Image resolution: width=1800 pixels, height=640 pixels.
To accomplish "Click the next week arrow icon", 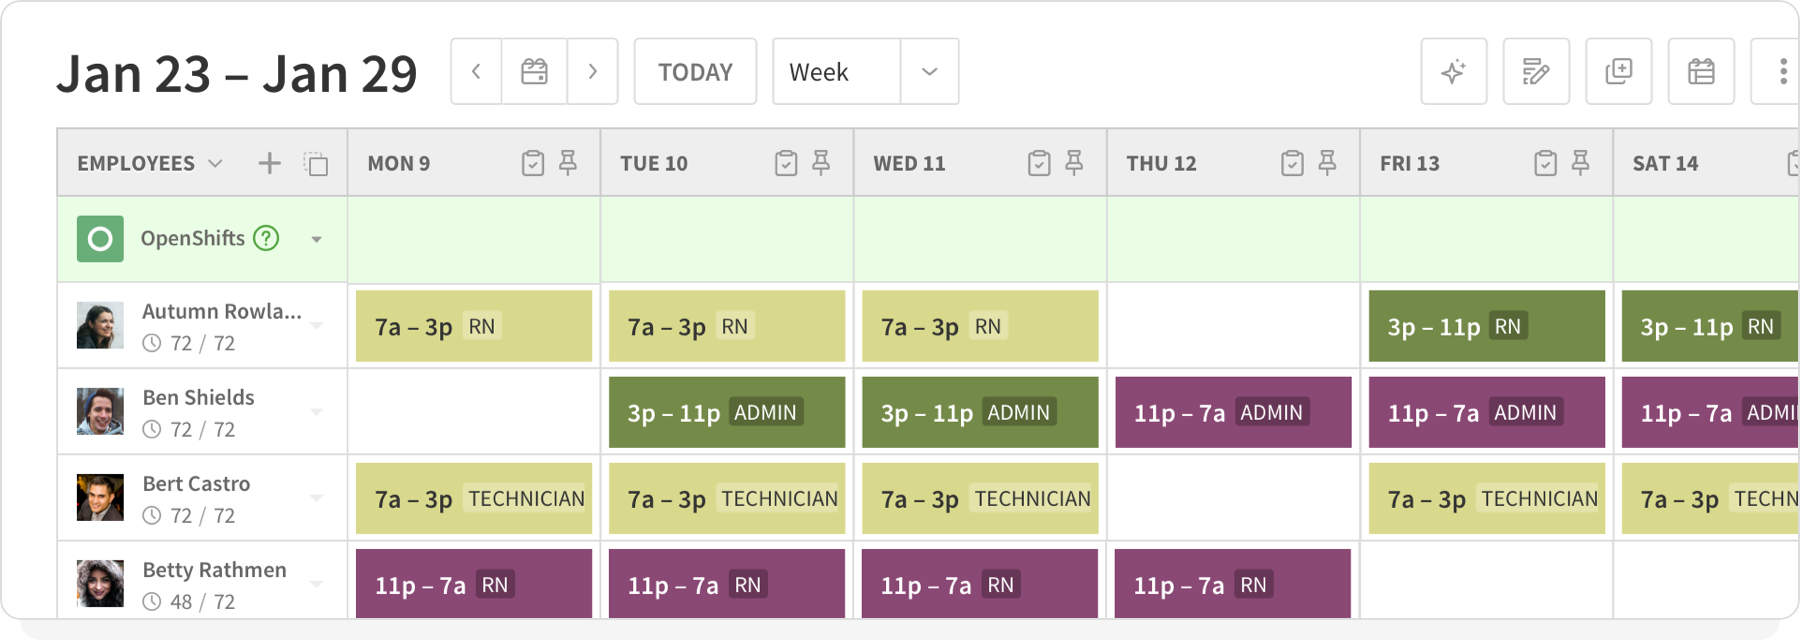I will 592,71.
